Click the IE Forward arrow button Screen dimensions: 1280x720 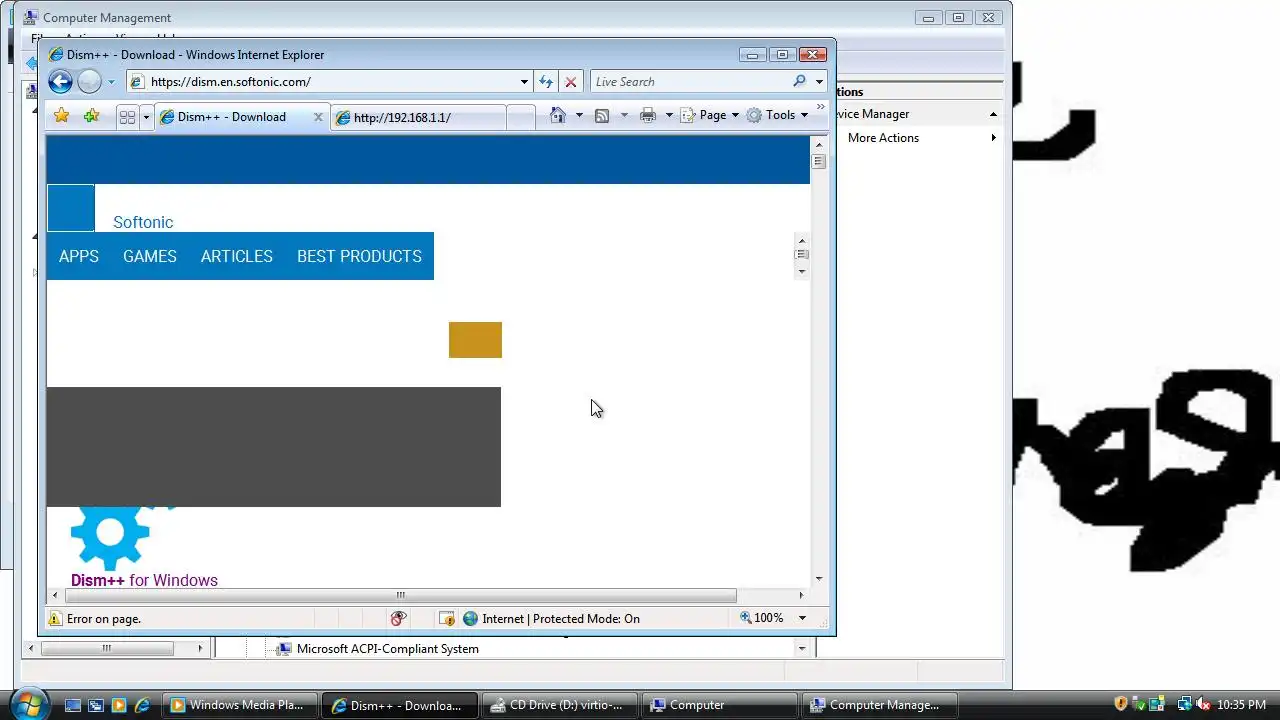[x=89, y=82]
